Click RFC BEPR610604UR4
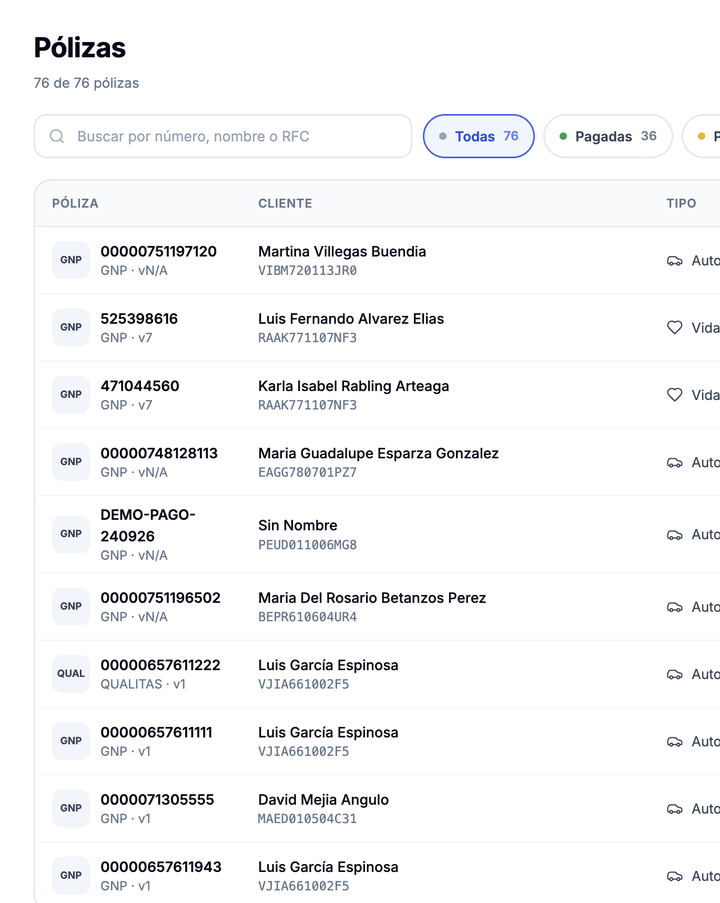 pos(308,617)
